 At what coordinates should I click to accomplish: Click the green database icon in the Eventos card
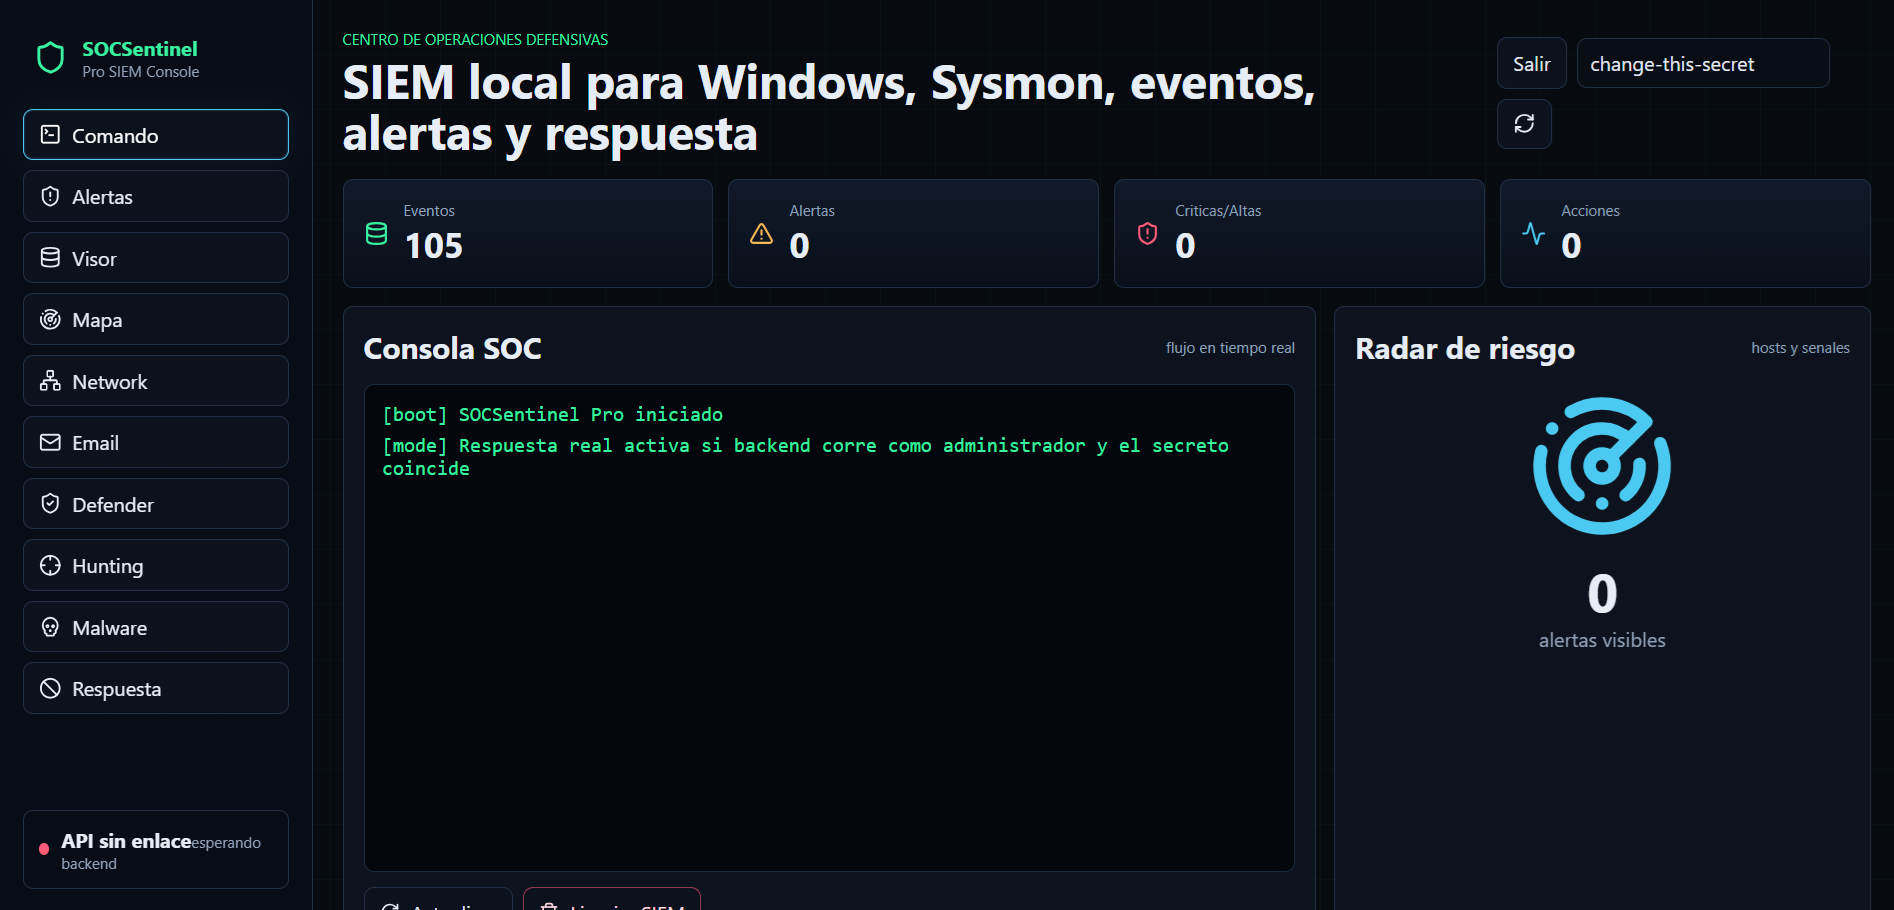376,234
